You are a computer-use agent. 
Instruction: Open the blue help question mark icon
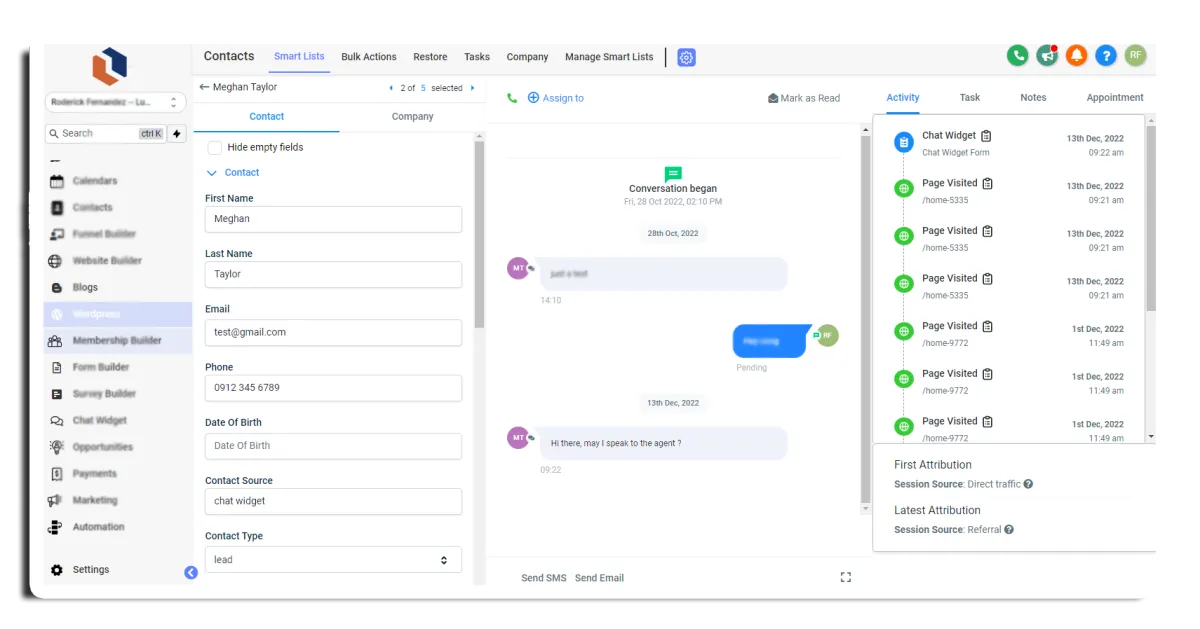click(1105, 56)
